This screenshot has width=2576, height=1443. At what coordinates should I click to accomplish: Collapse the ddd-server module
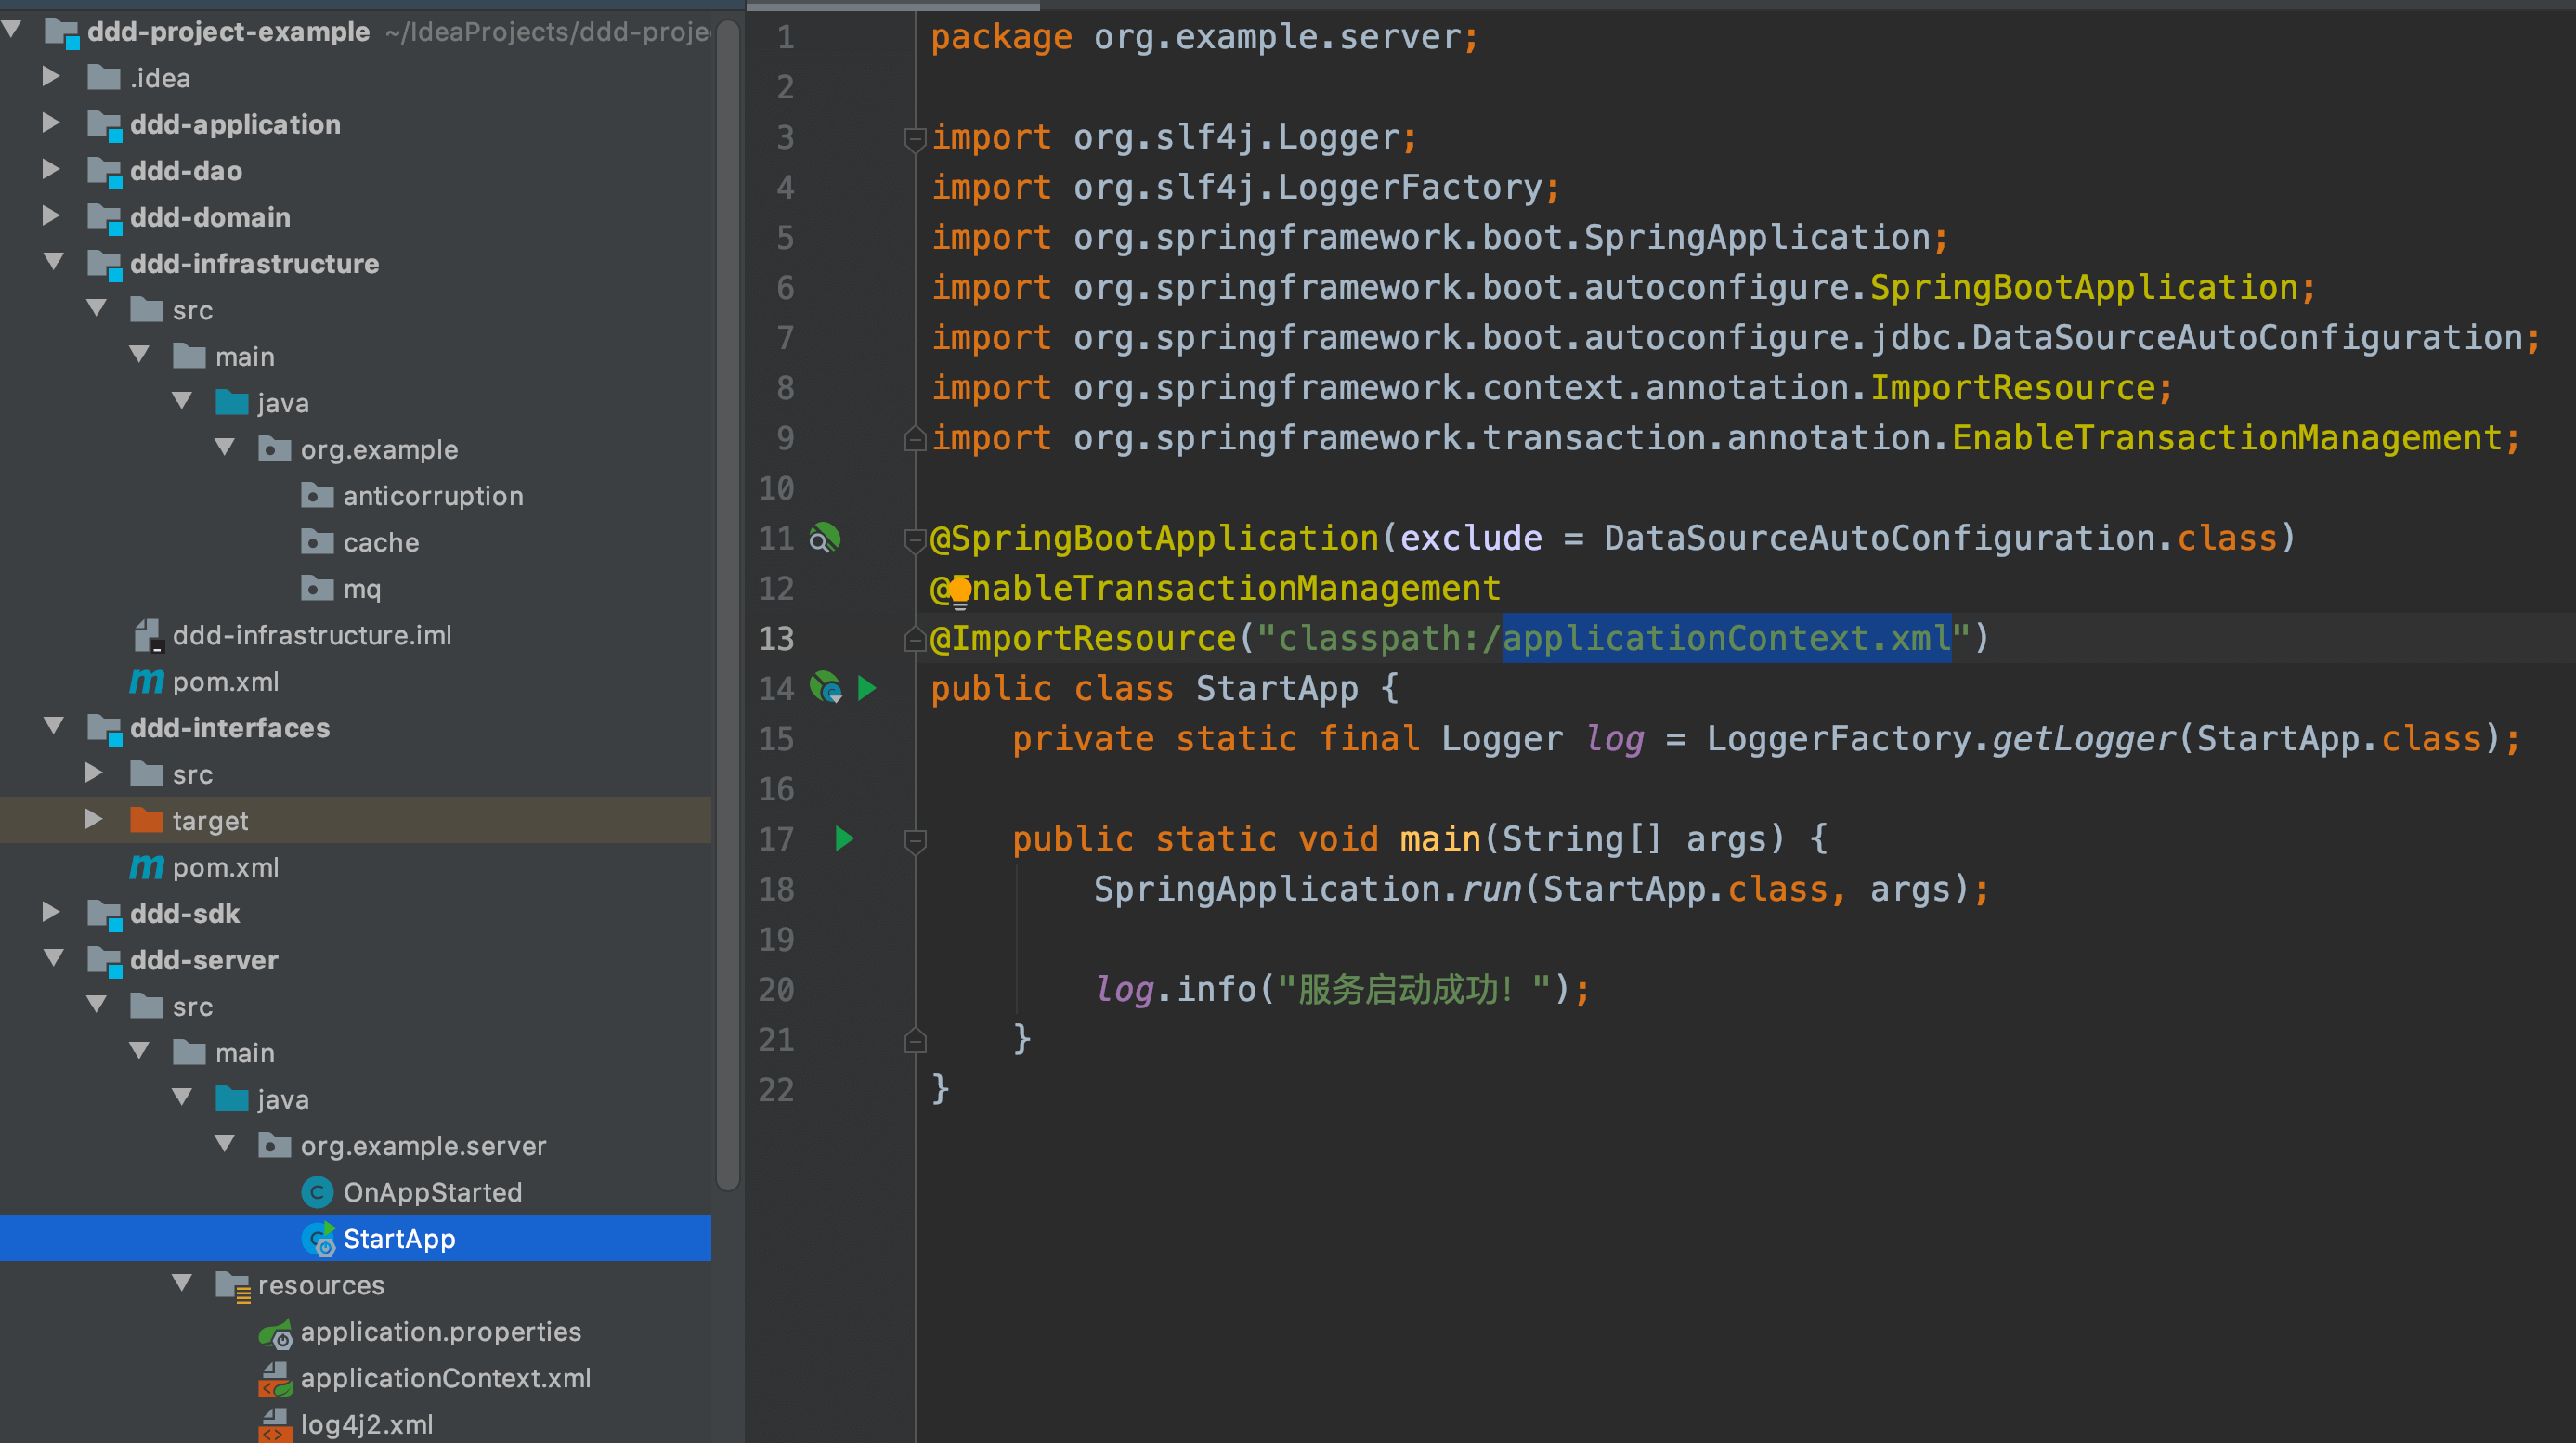54,958
